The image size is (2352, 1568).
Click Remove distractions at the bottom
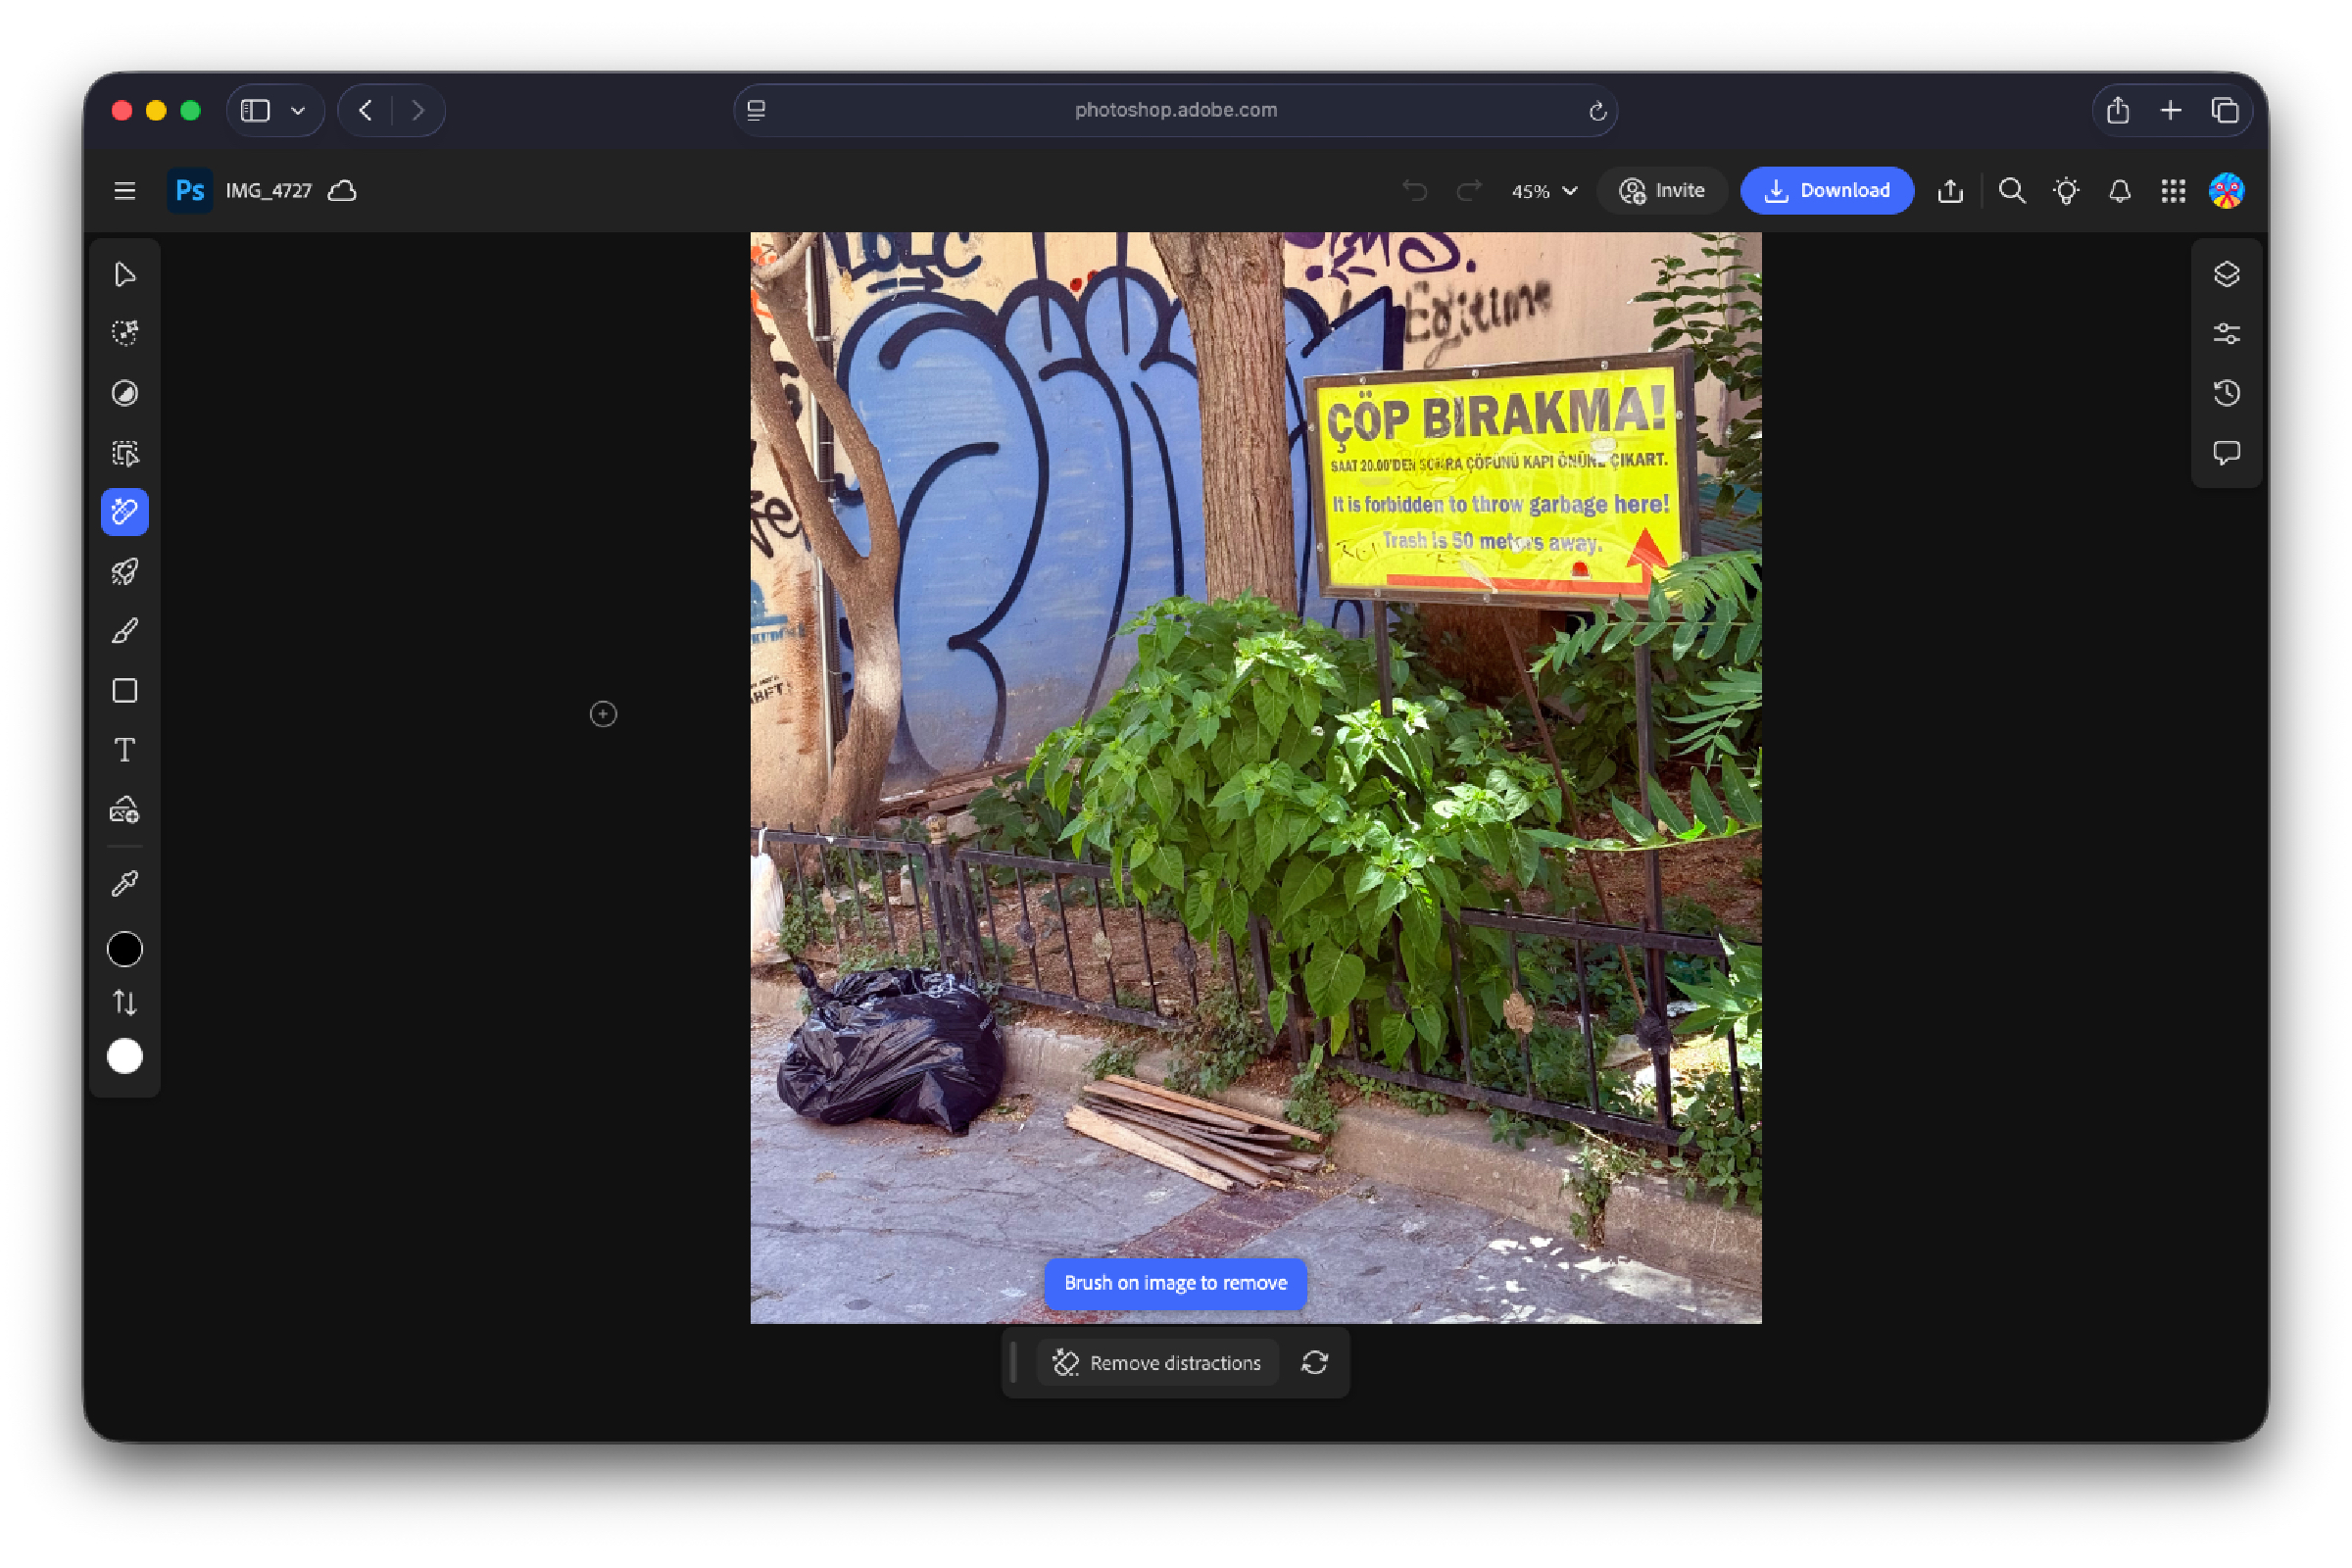[x=1158, y=1362]
